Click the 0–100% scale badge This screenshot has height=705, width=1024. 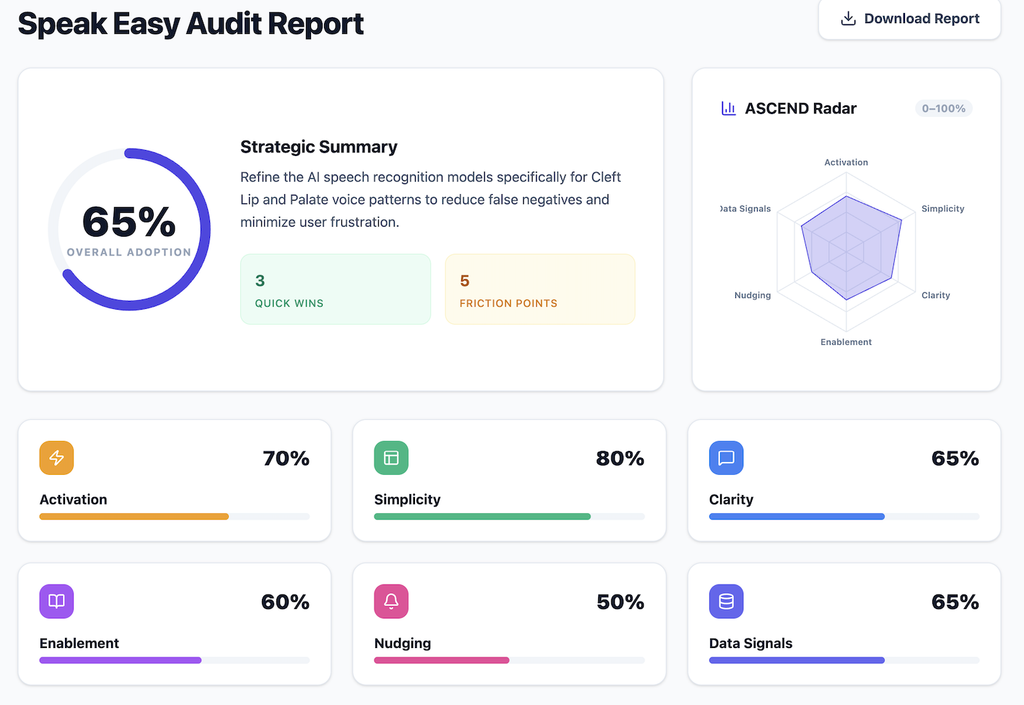(x=944, y=108)
